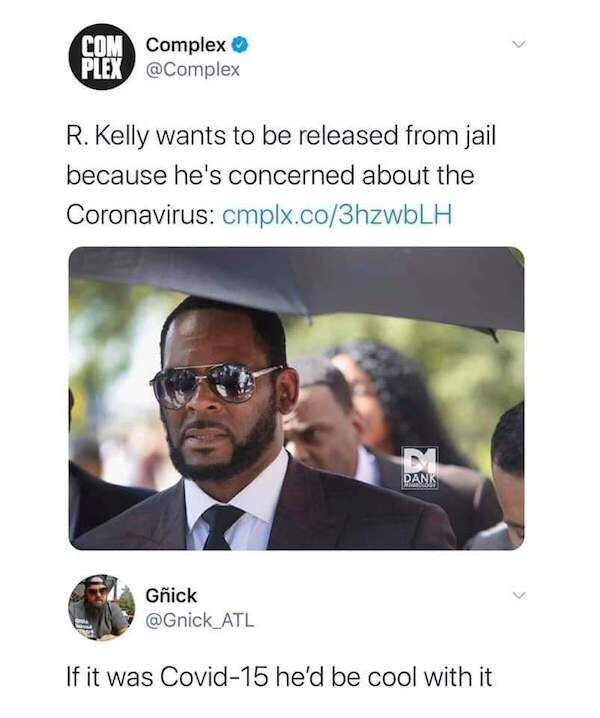Open the attached tweet photo

pyautogui.click(x=297, y=398)
